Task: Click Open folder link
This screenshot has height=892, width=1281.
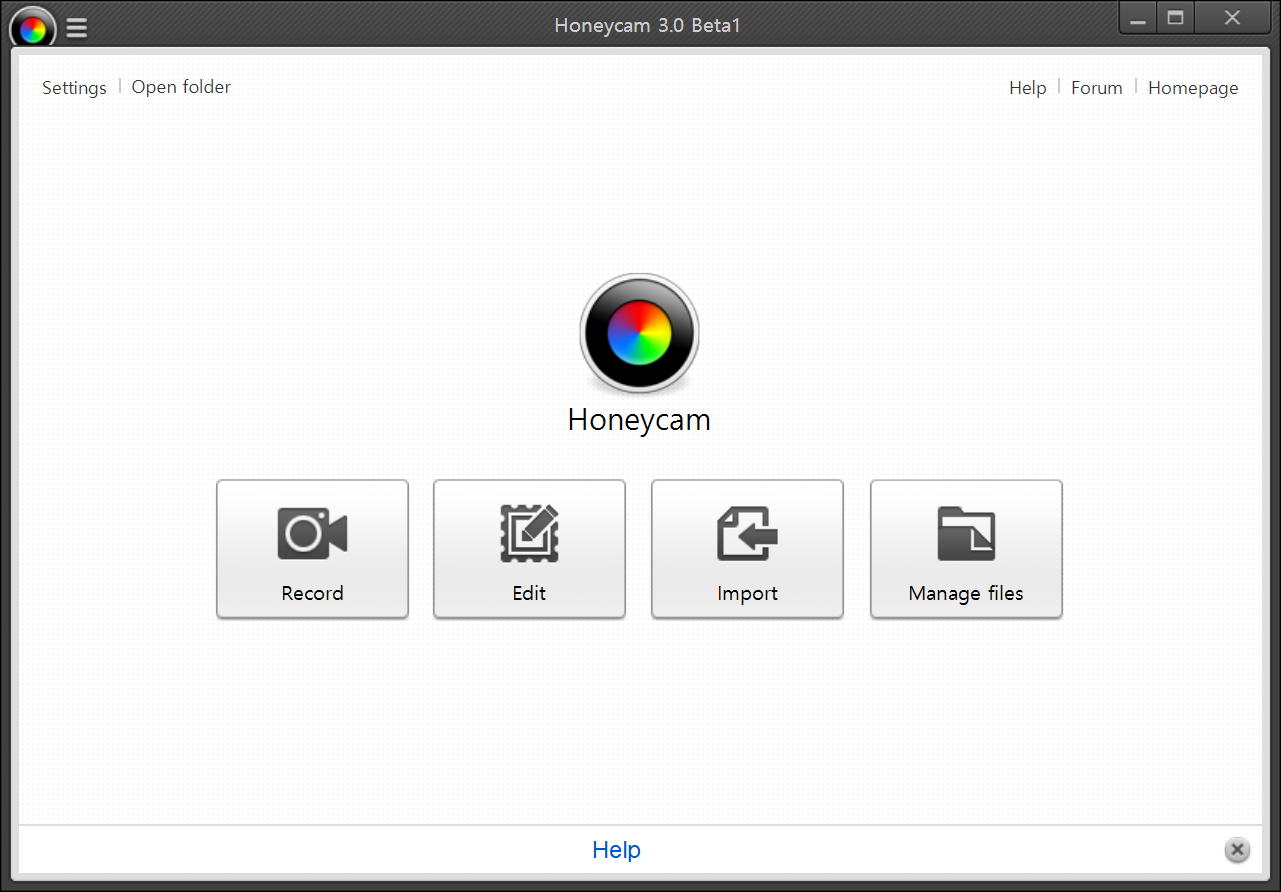Action: pyautogui.click(x=181, y=87)
